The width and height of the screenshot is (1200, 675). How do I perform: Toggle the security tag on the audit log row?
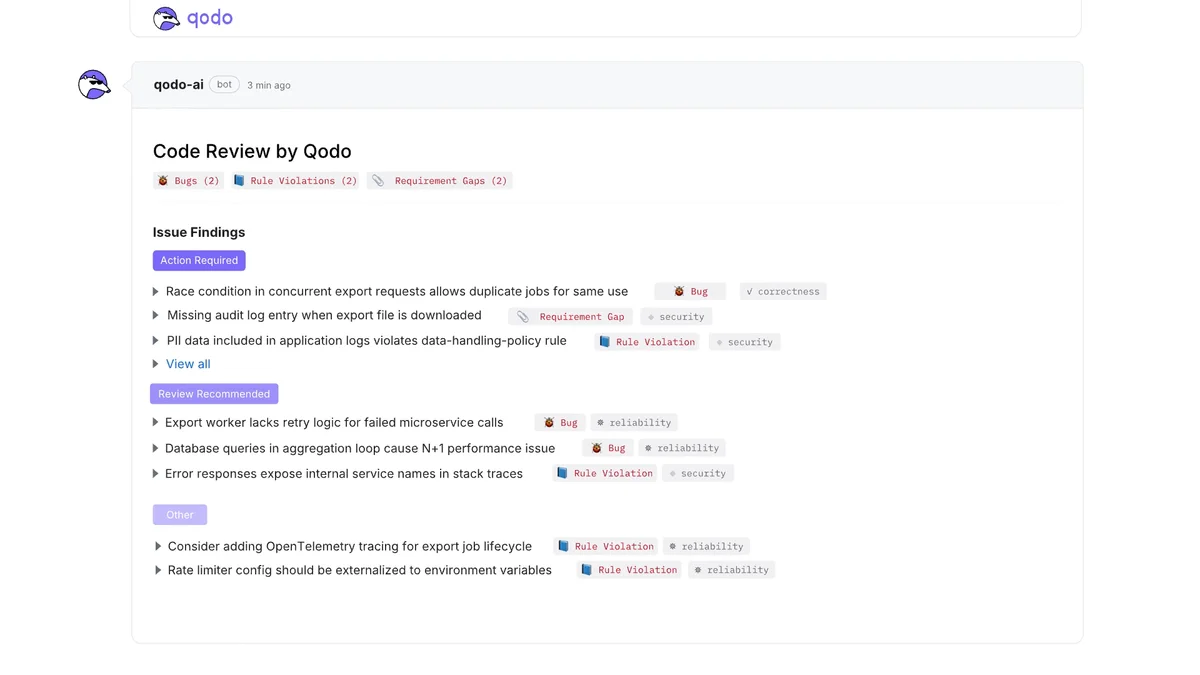pyautogui.click(x=676, y=316)
